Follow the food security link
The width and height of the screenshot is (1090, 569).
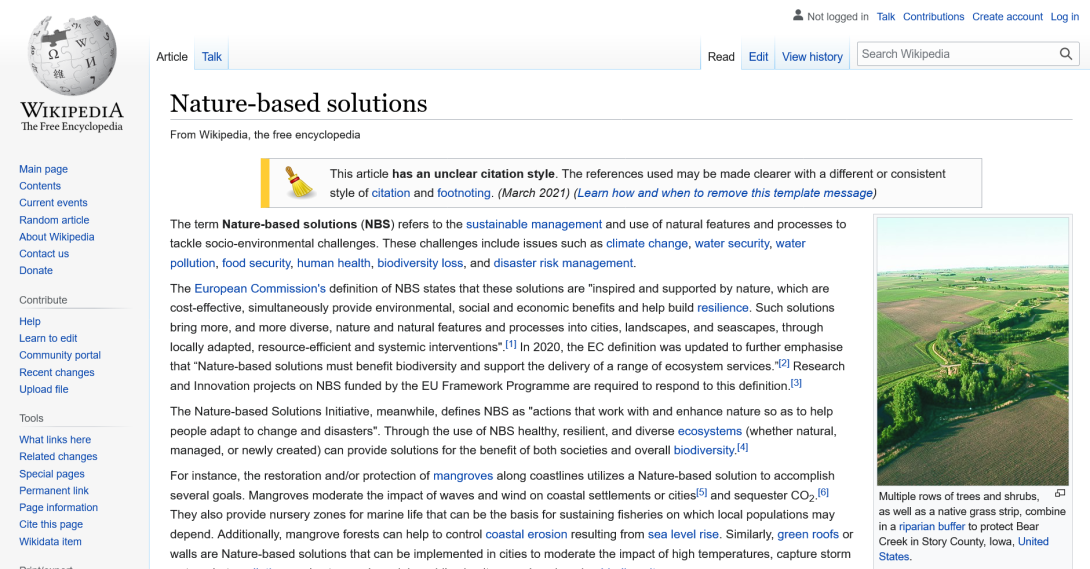[256, 263]
